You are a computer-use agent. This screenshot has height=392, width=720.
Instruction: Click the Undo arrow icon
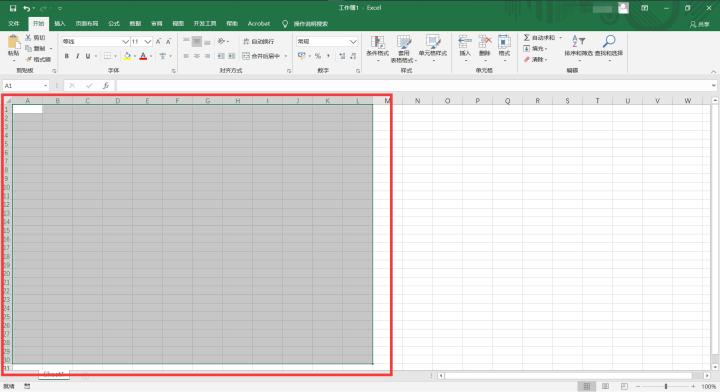[x=27, y=8]
